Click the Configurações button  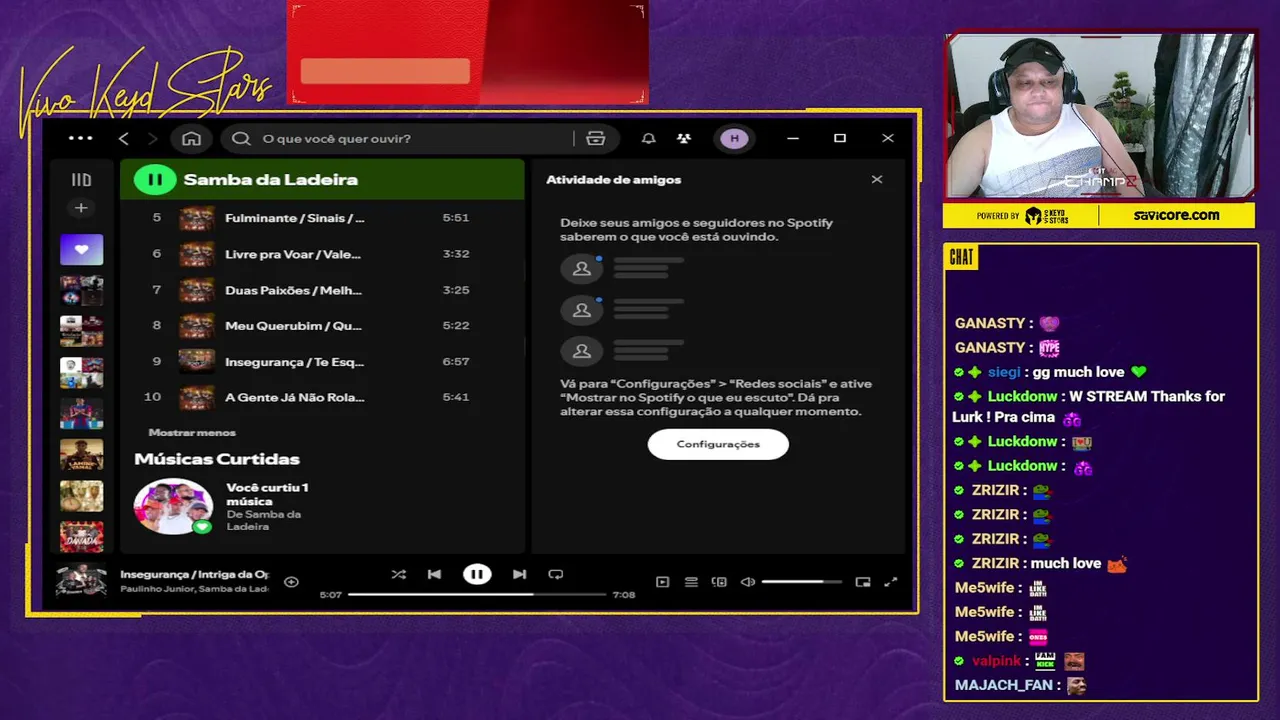click(x=718, y=444)
